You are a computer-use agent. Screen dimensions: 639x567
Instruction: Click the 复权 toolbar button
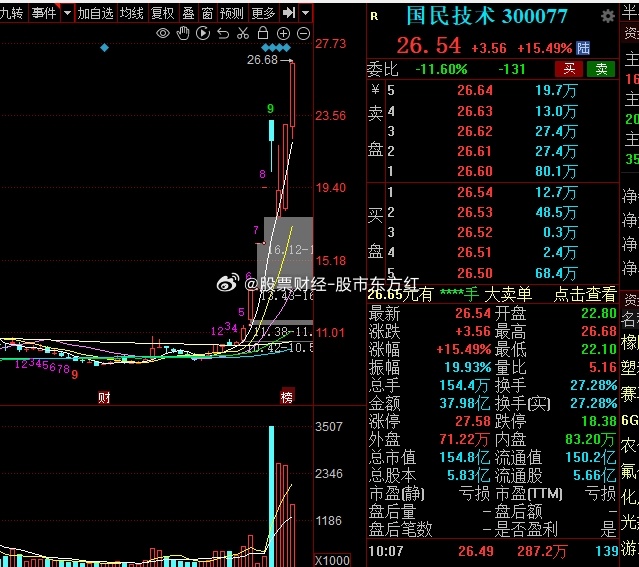coord(163,13)
